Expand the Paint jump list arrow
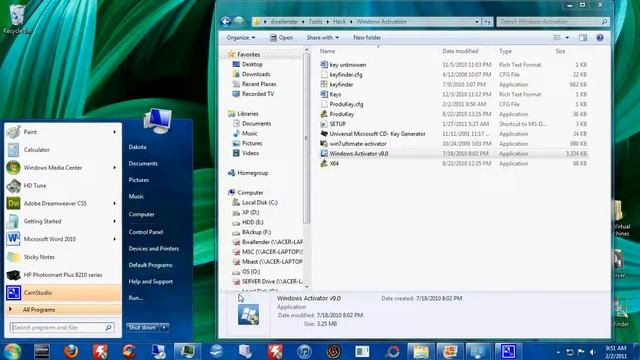This screenshot has width=640, height=360. 114,132
